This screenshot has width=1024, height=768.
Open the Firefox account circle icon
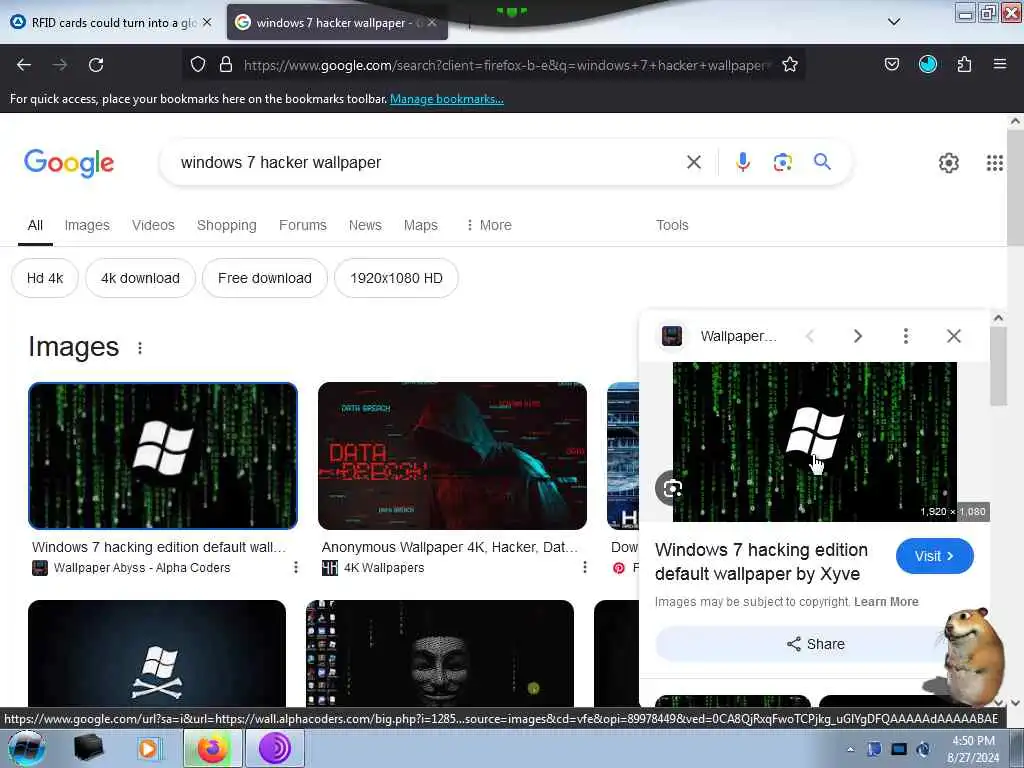coord(928,64)
